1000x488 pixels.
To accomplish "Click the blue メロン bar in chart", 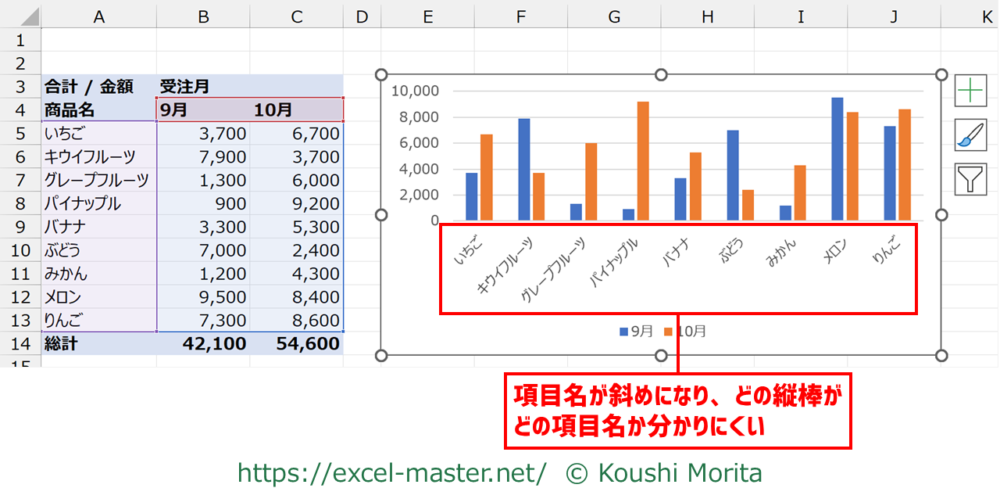I will [x=836, y=158].
